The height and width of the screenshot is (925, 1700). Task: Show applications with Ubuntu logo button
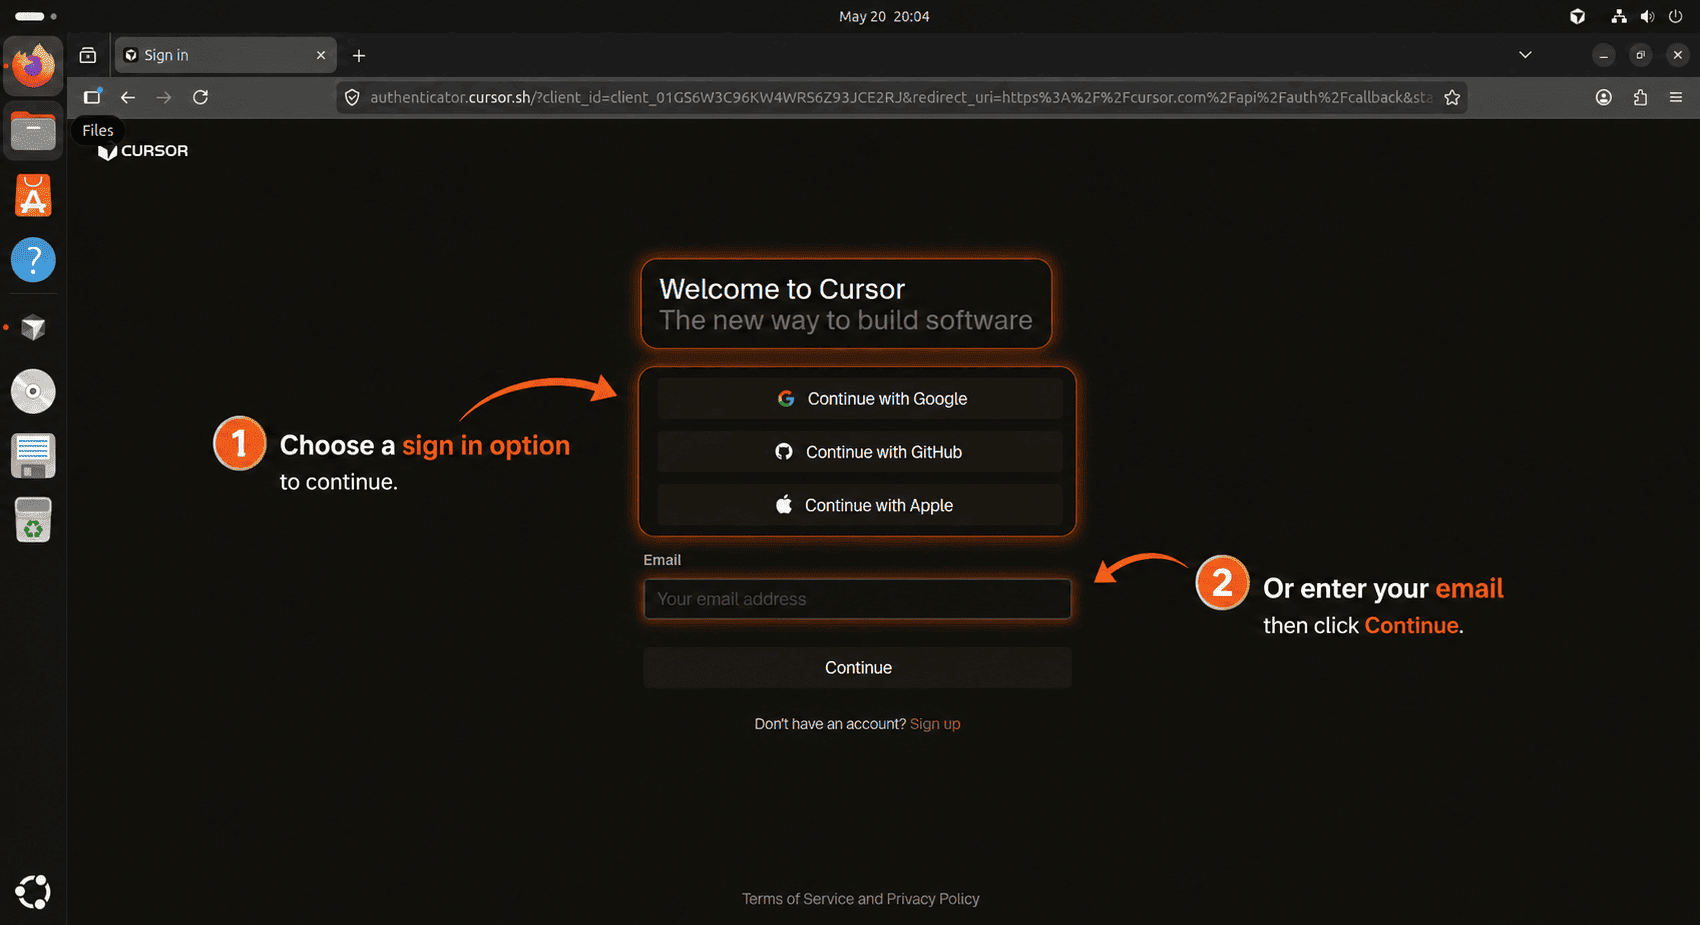33,892
